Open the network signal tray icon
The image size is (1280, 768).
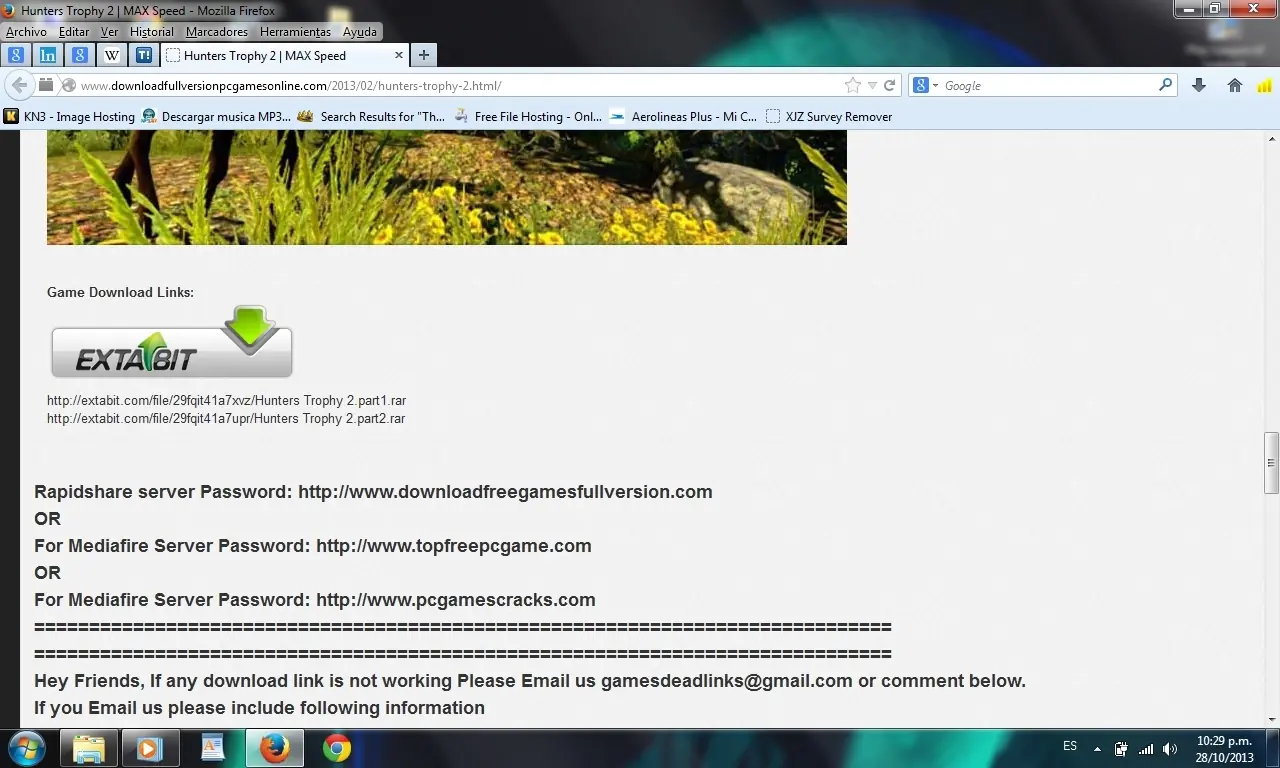click(x=1146, y=748)
